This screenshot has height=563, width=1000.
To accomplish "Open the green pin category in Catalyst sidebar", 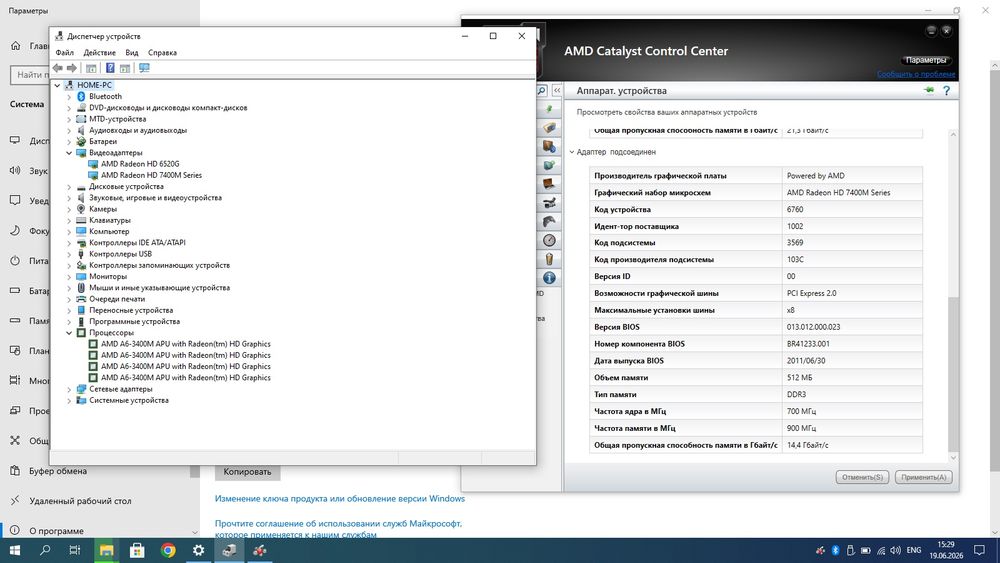I will [549, 109].
